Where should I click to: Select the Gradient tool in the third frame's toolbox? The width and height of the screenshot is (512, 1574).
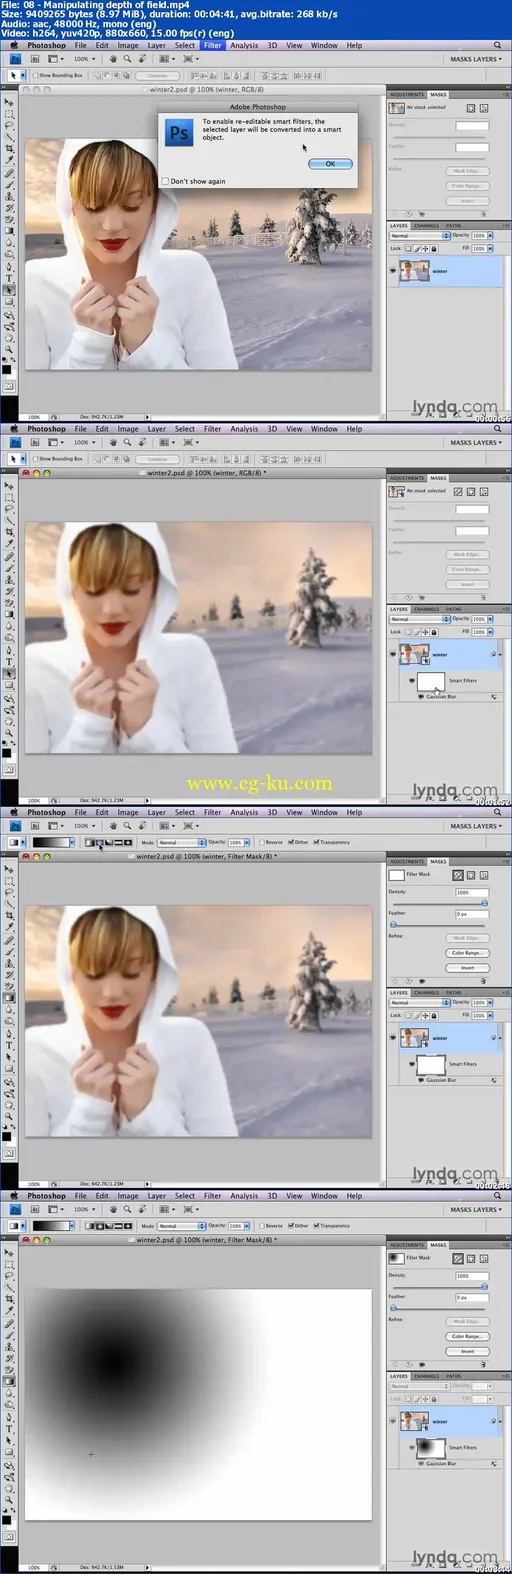tap(8, 997)
